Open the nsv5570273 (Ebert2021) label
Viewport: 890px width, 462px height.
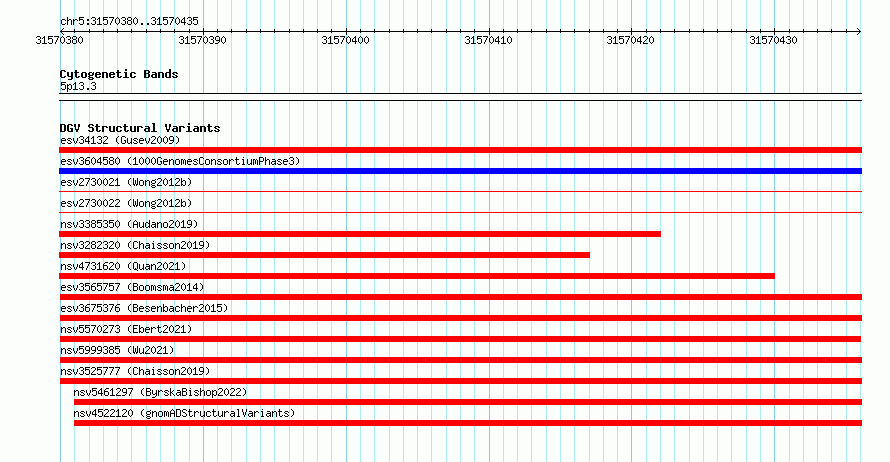(x=126, y=329)
